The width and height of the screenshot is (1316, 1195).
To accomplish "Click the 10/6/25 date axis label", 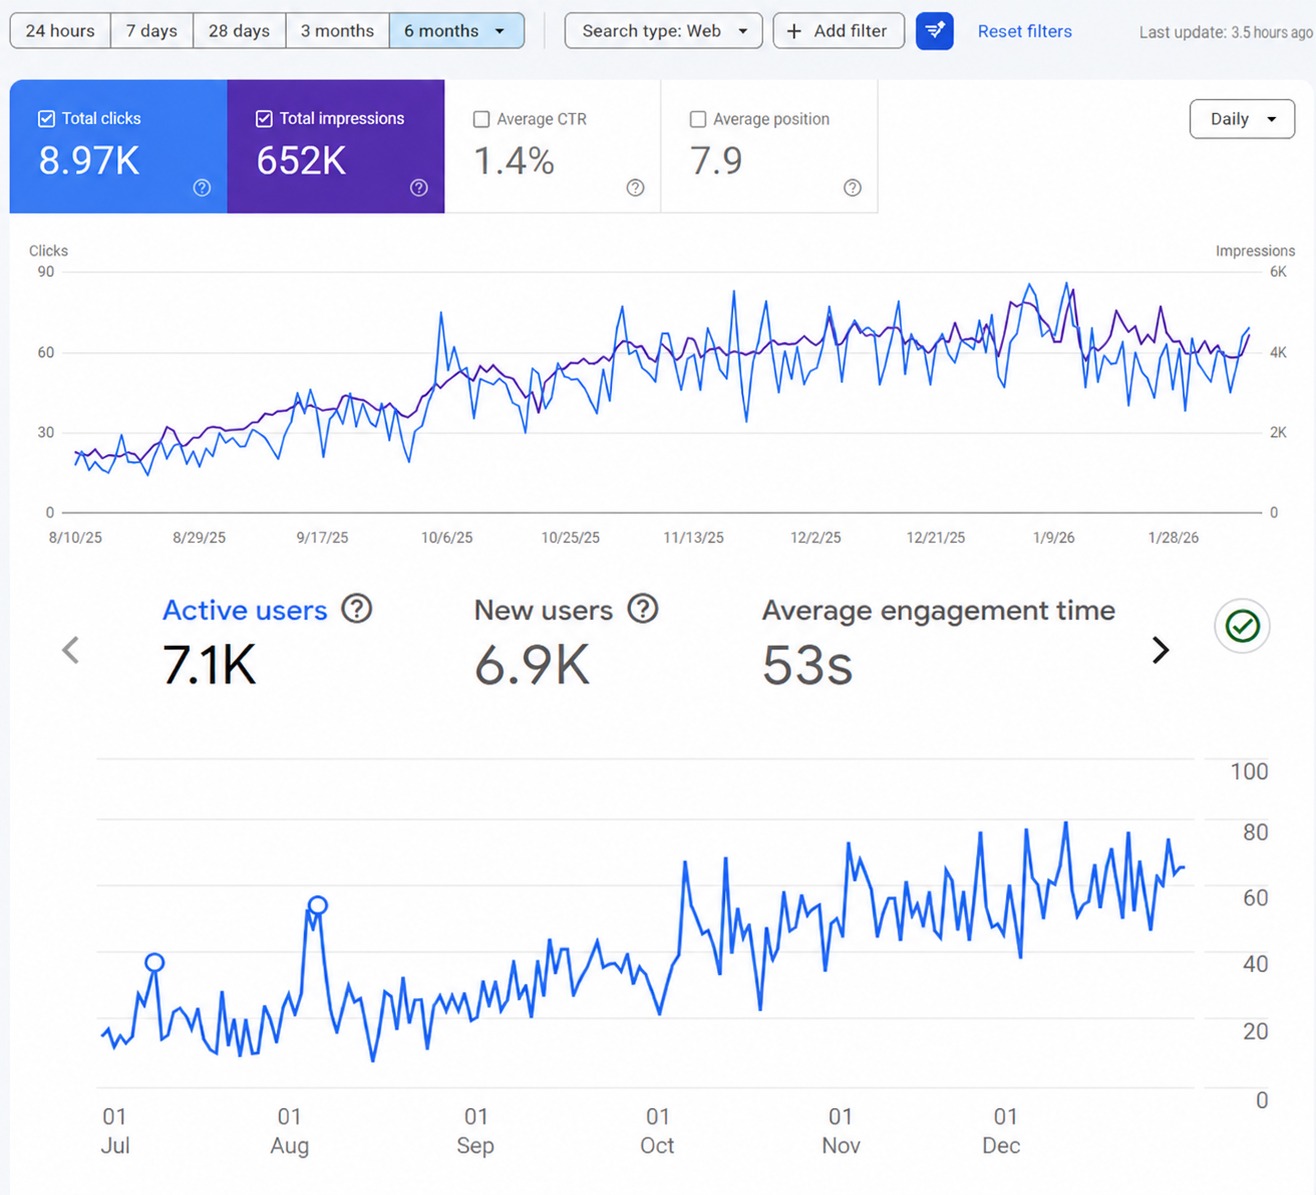I will tap(447, 537).
